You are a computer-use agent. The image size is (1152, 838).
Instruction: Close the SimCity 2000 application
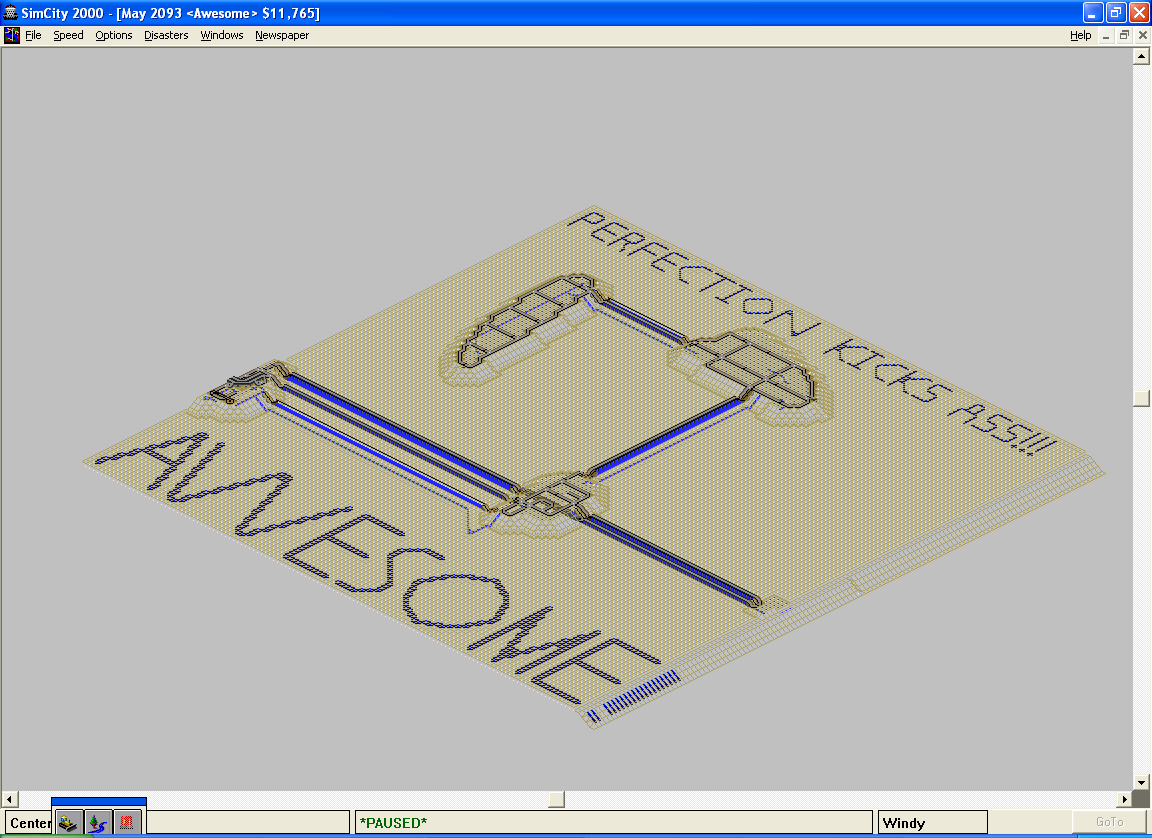pos(1139,12)
